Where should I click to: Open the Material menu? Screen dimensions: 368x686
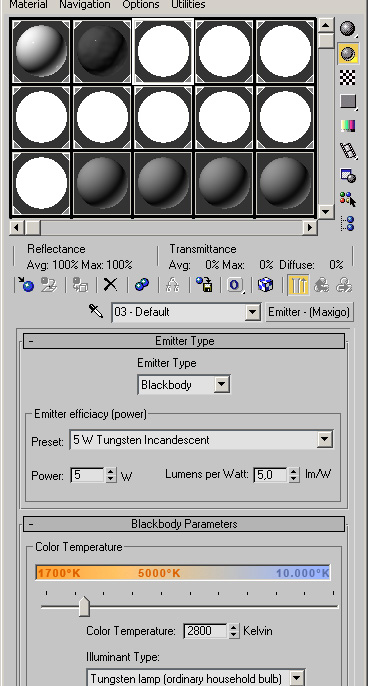pos(28,5)
